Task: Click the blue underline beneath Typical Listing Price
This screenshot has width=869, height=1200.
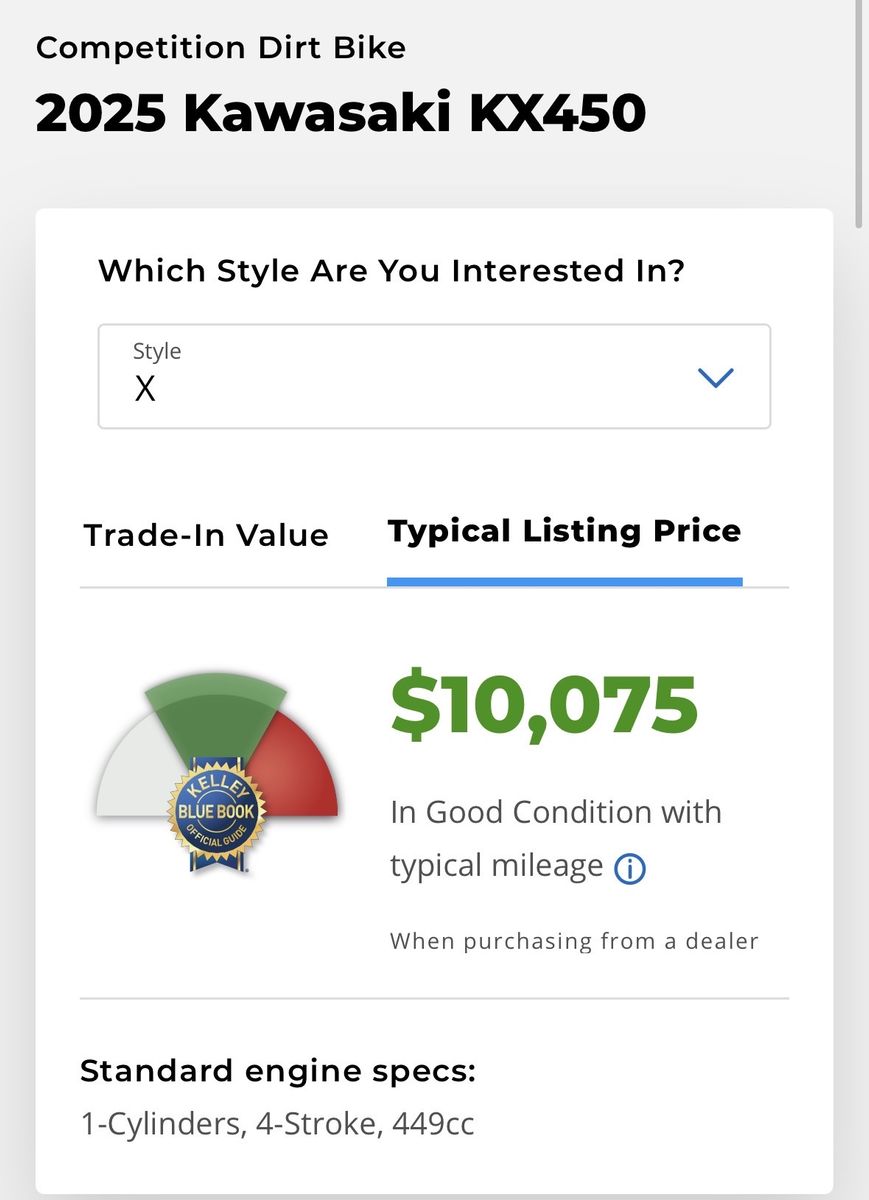Action: tap(564, 581)
